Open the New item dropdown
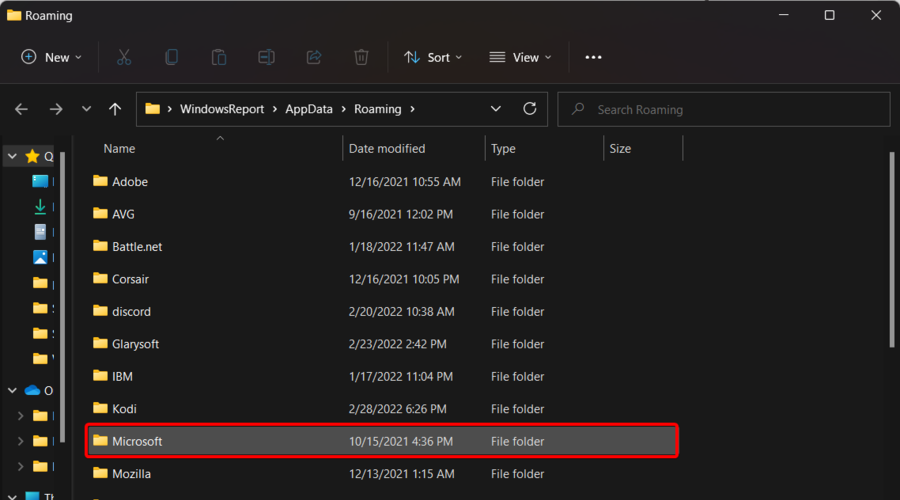The width and height of the screenshot is (900, 500). tap(51, 57)
